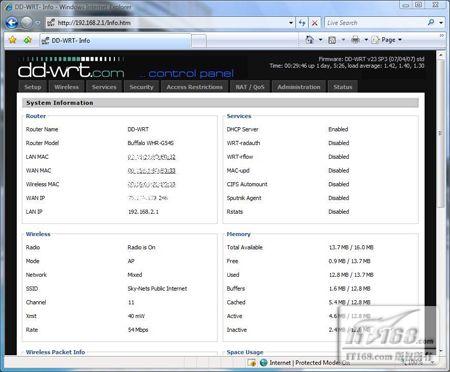The image size is (450, 372).
Task: Click the AP mode value
Action: click(131, 261)
